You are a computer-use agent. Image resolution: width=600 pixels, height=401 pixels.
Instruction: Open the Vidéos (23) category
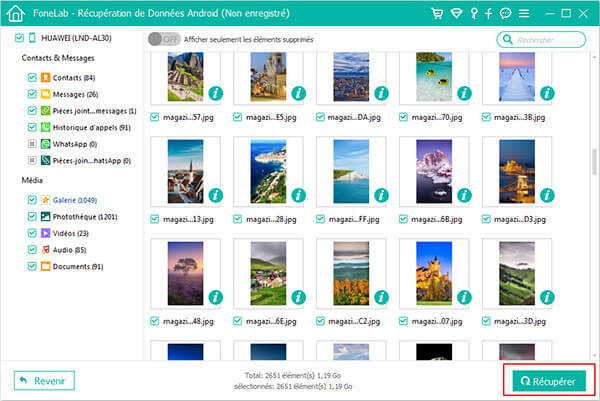[x=71, y=233]
